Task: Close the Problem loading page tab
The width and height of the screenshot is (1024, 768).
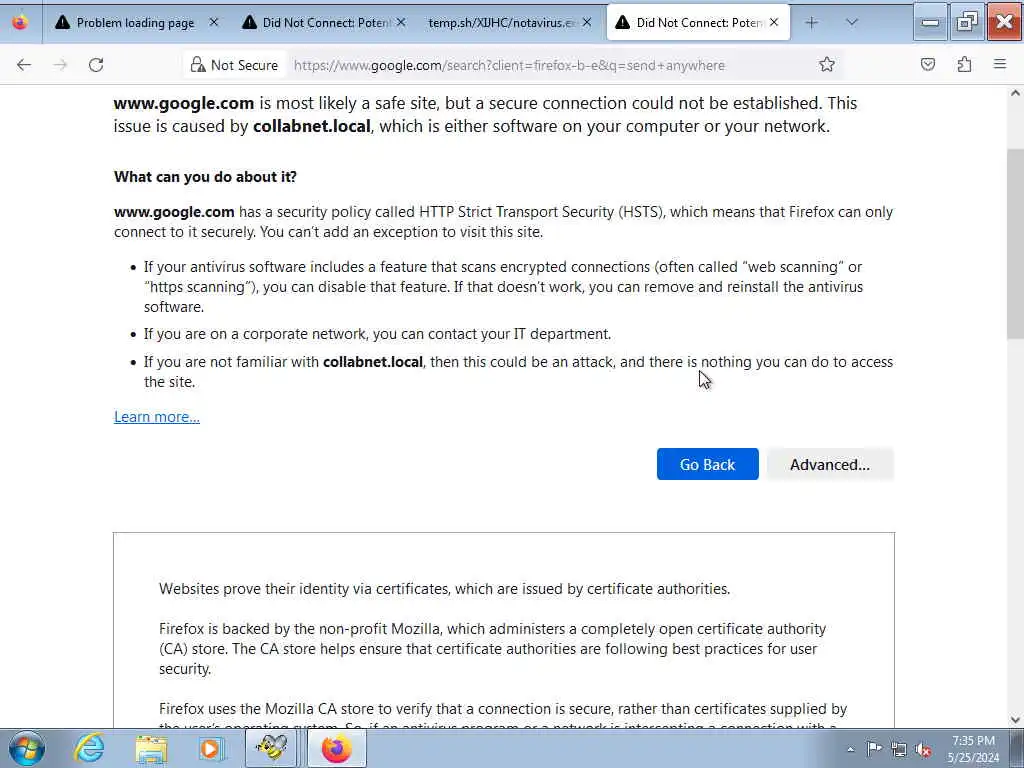Action: pos(214,22)
